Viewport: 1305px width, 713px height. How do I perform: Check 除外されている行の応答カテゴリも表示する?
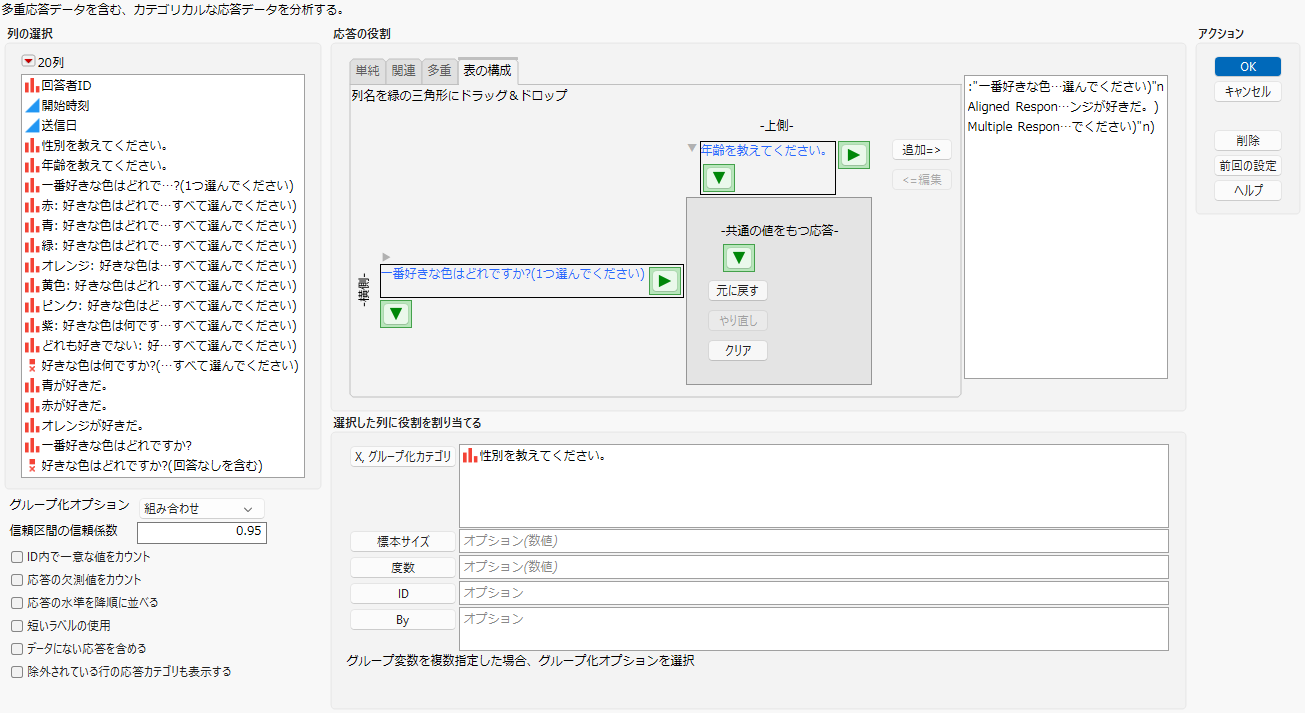click(x=17, y=672)
